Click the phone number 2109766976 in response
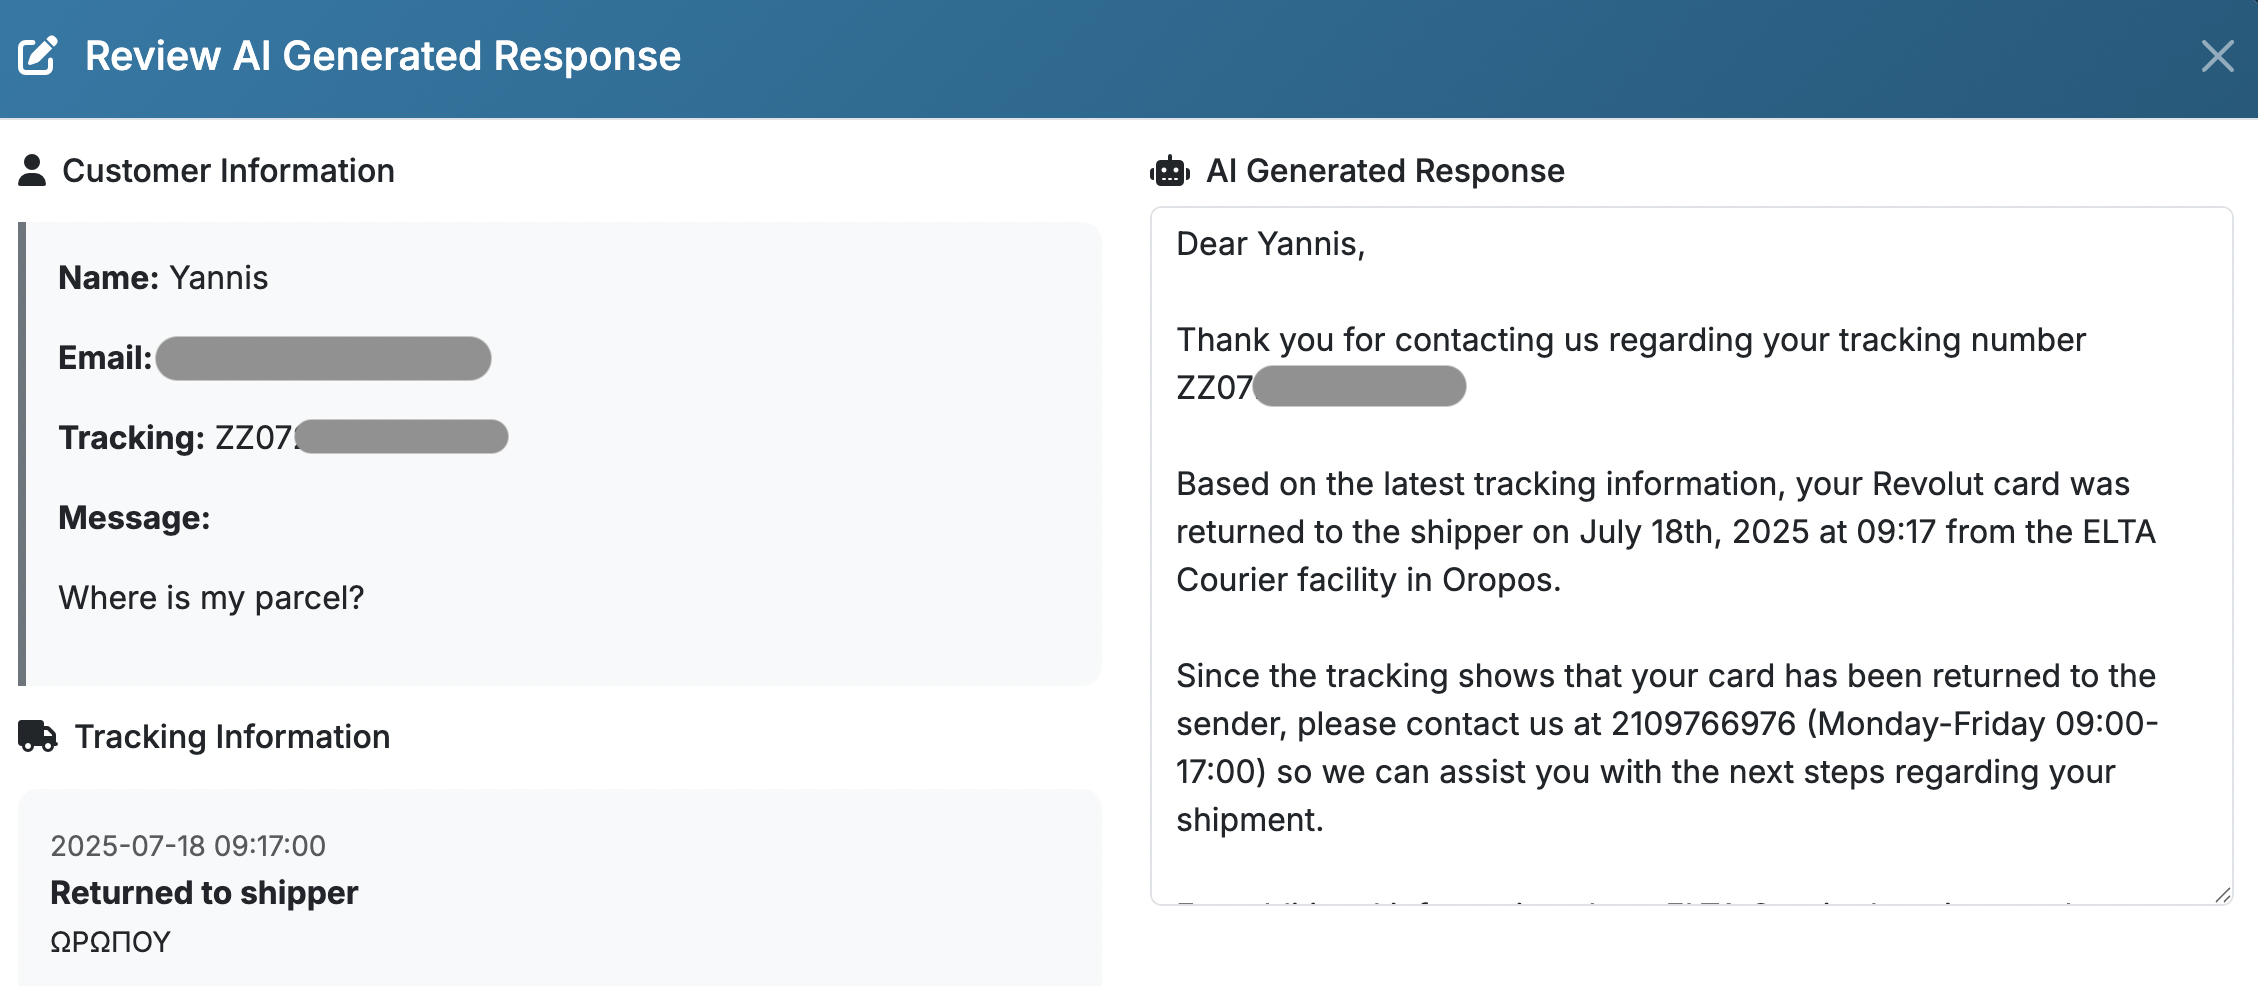 tap(1703, 723)
